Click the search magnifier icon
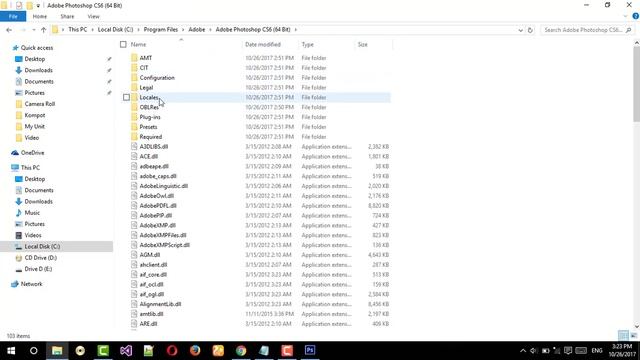The width and height of the screenshot is (640, 360). [629, 30]
